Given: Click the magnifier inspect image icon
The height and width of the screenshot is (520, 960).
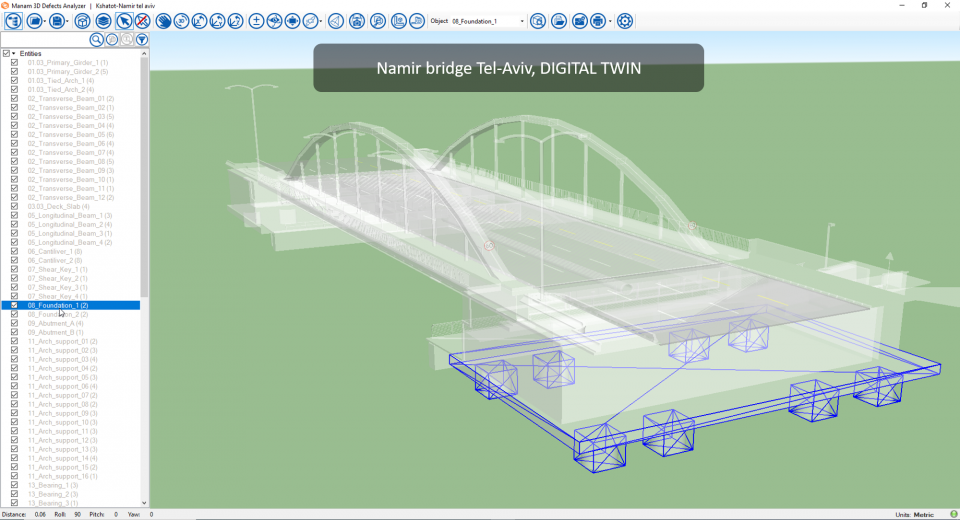Looking at the screenshot, I should [x=378, y=21].
